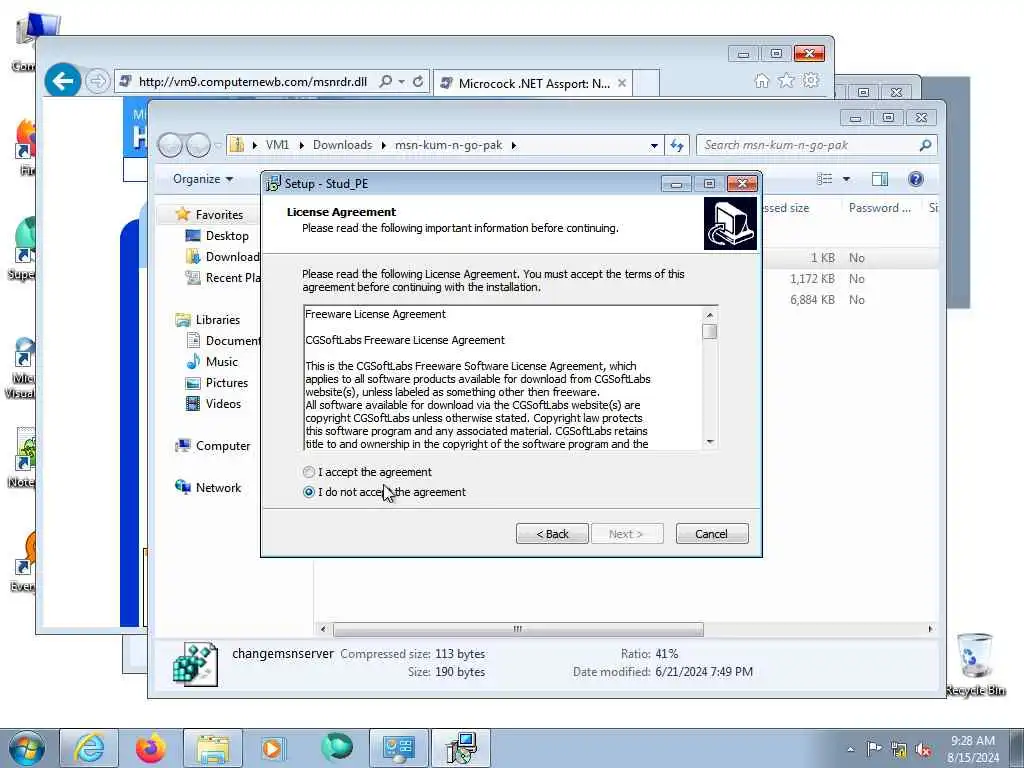
Task: Open Videos library in sidebar
Action: pyautogui.click(x=223, y=404)
